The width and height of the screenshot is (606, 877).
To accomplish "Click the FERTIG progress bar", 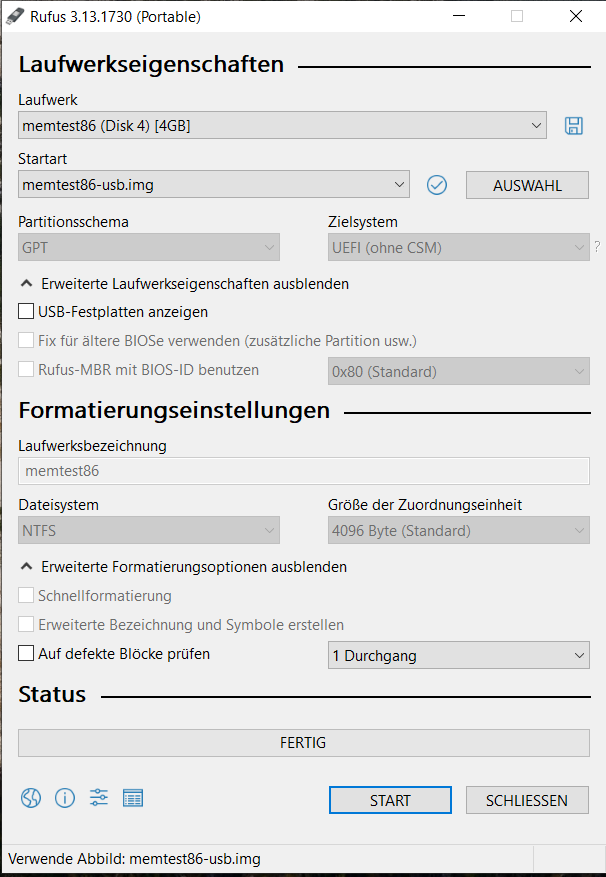I will pyautogui.click(x=303, y=743).
